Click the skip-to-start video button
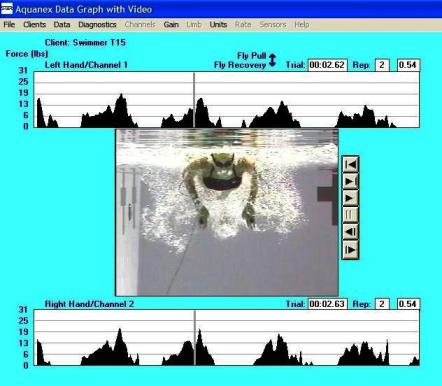442x386 pixels. tap(350, 164)
